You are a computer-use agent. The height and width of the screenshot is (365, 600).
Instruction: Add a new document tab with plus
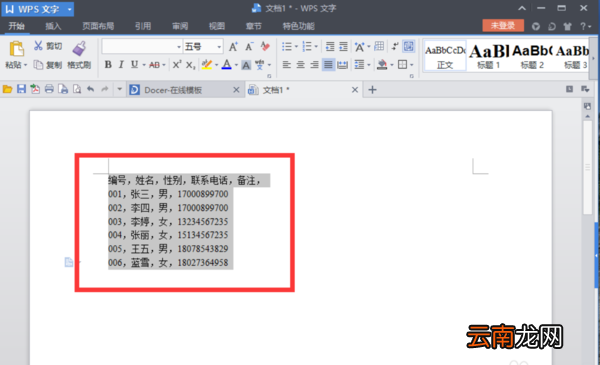(x=372, y=90)
